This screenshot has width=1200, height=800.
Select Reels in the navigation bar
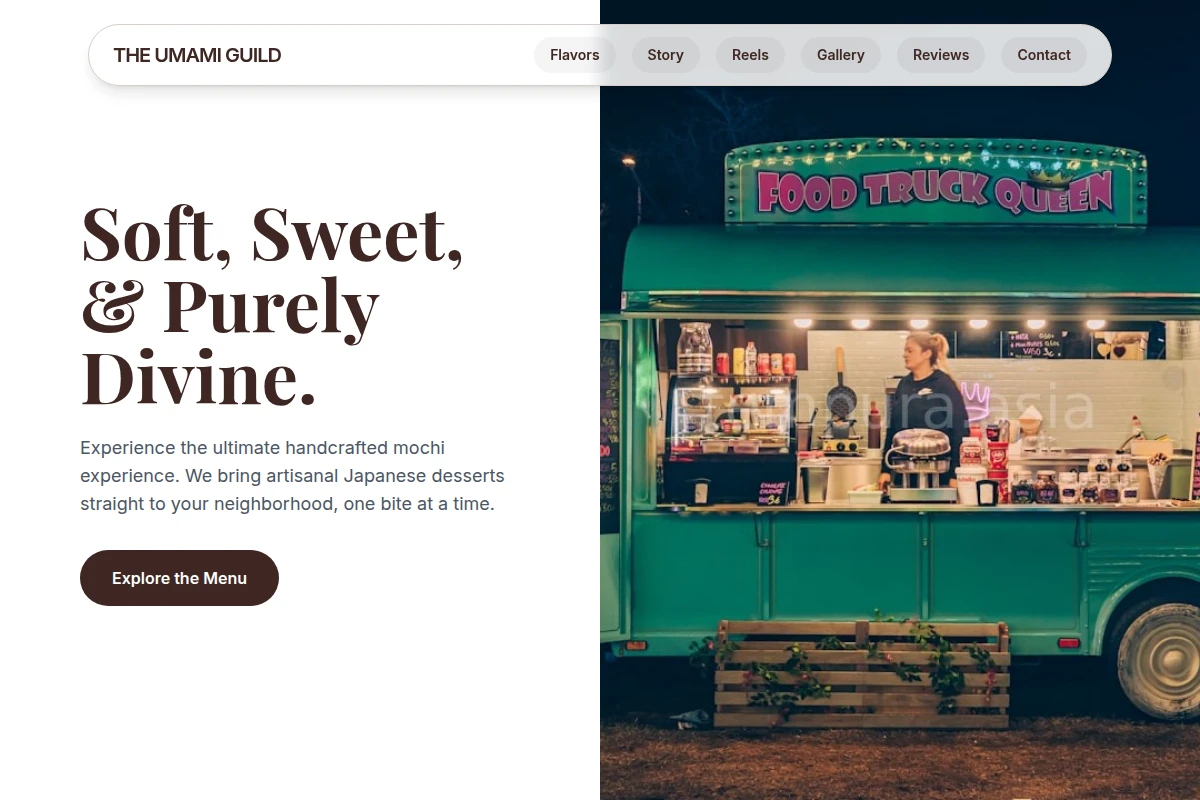(x=750, y=55)
